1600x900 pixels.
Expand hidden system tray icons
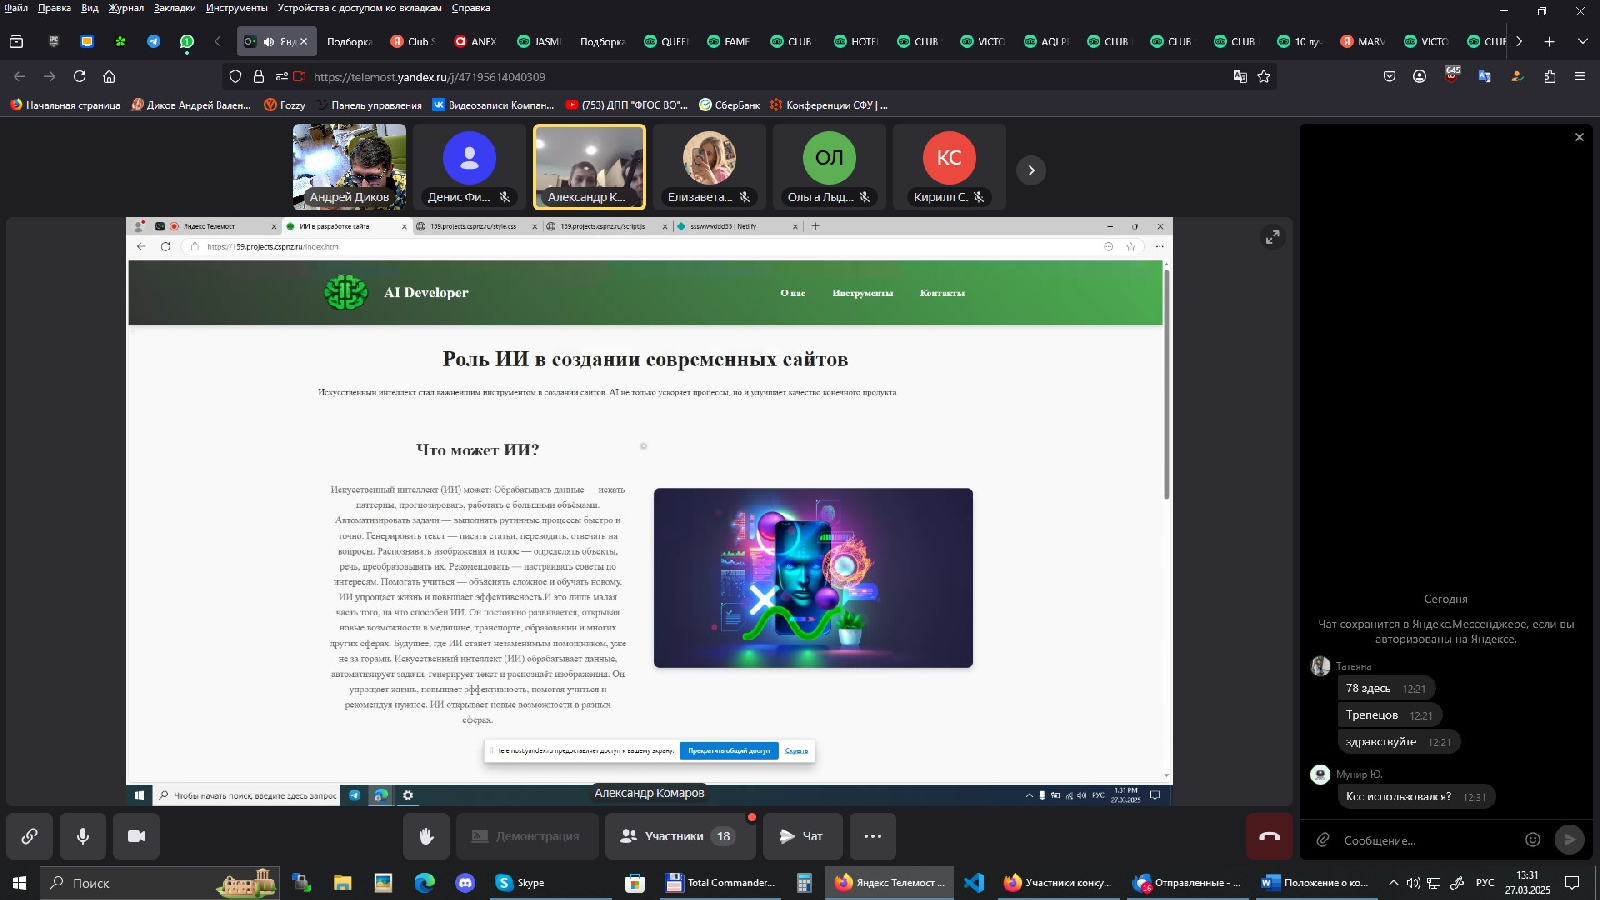1392,883
